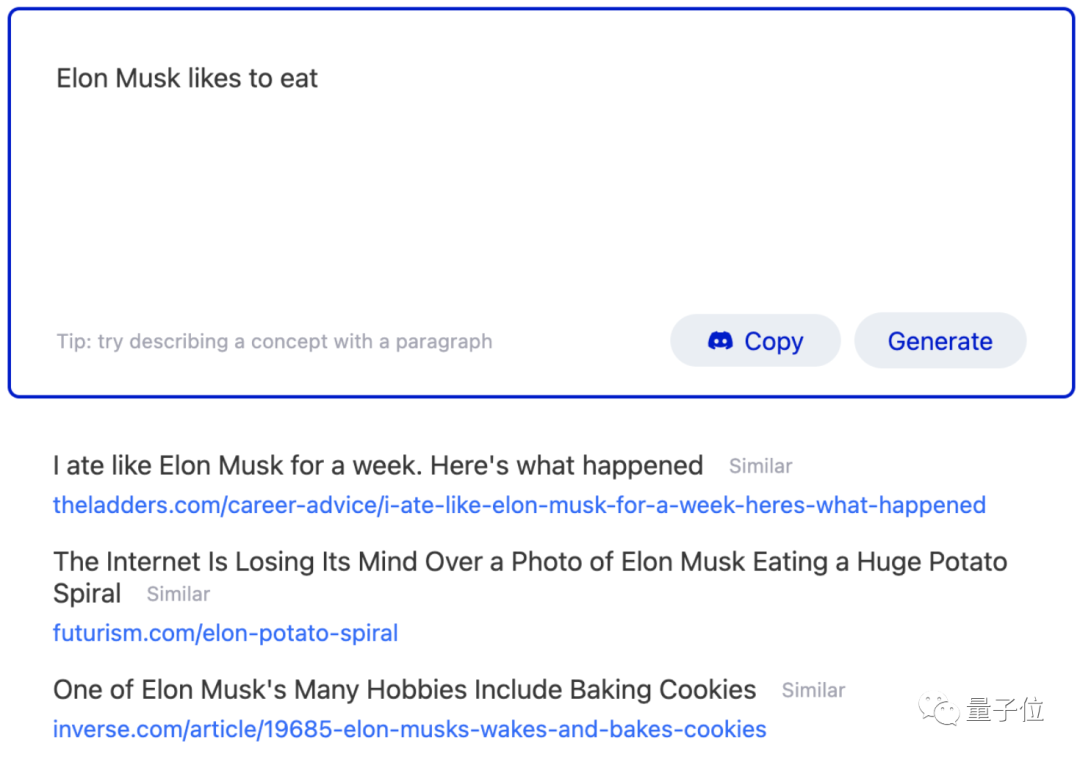Visit the theladders.com career-advice URL
Viewport: 1080px width, 757px height.
point(519,505)
